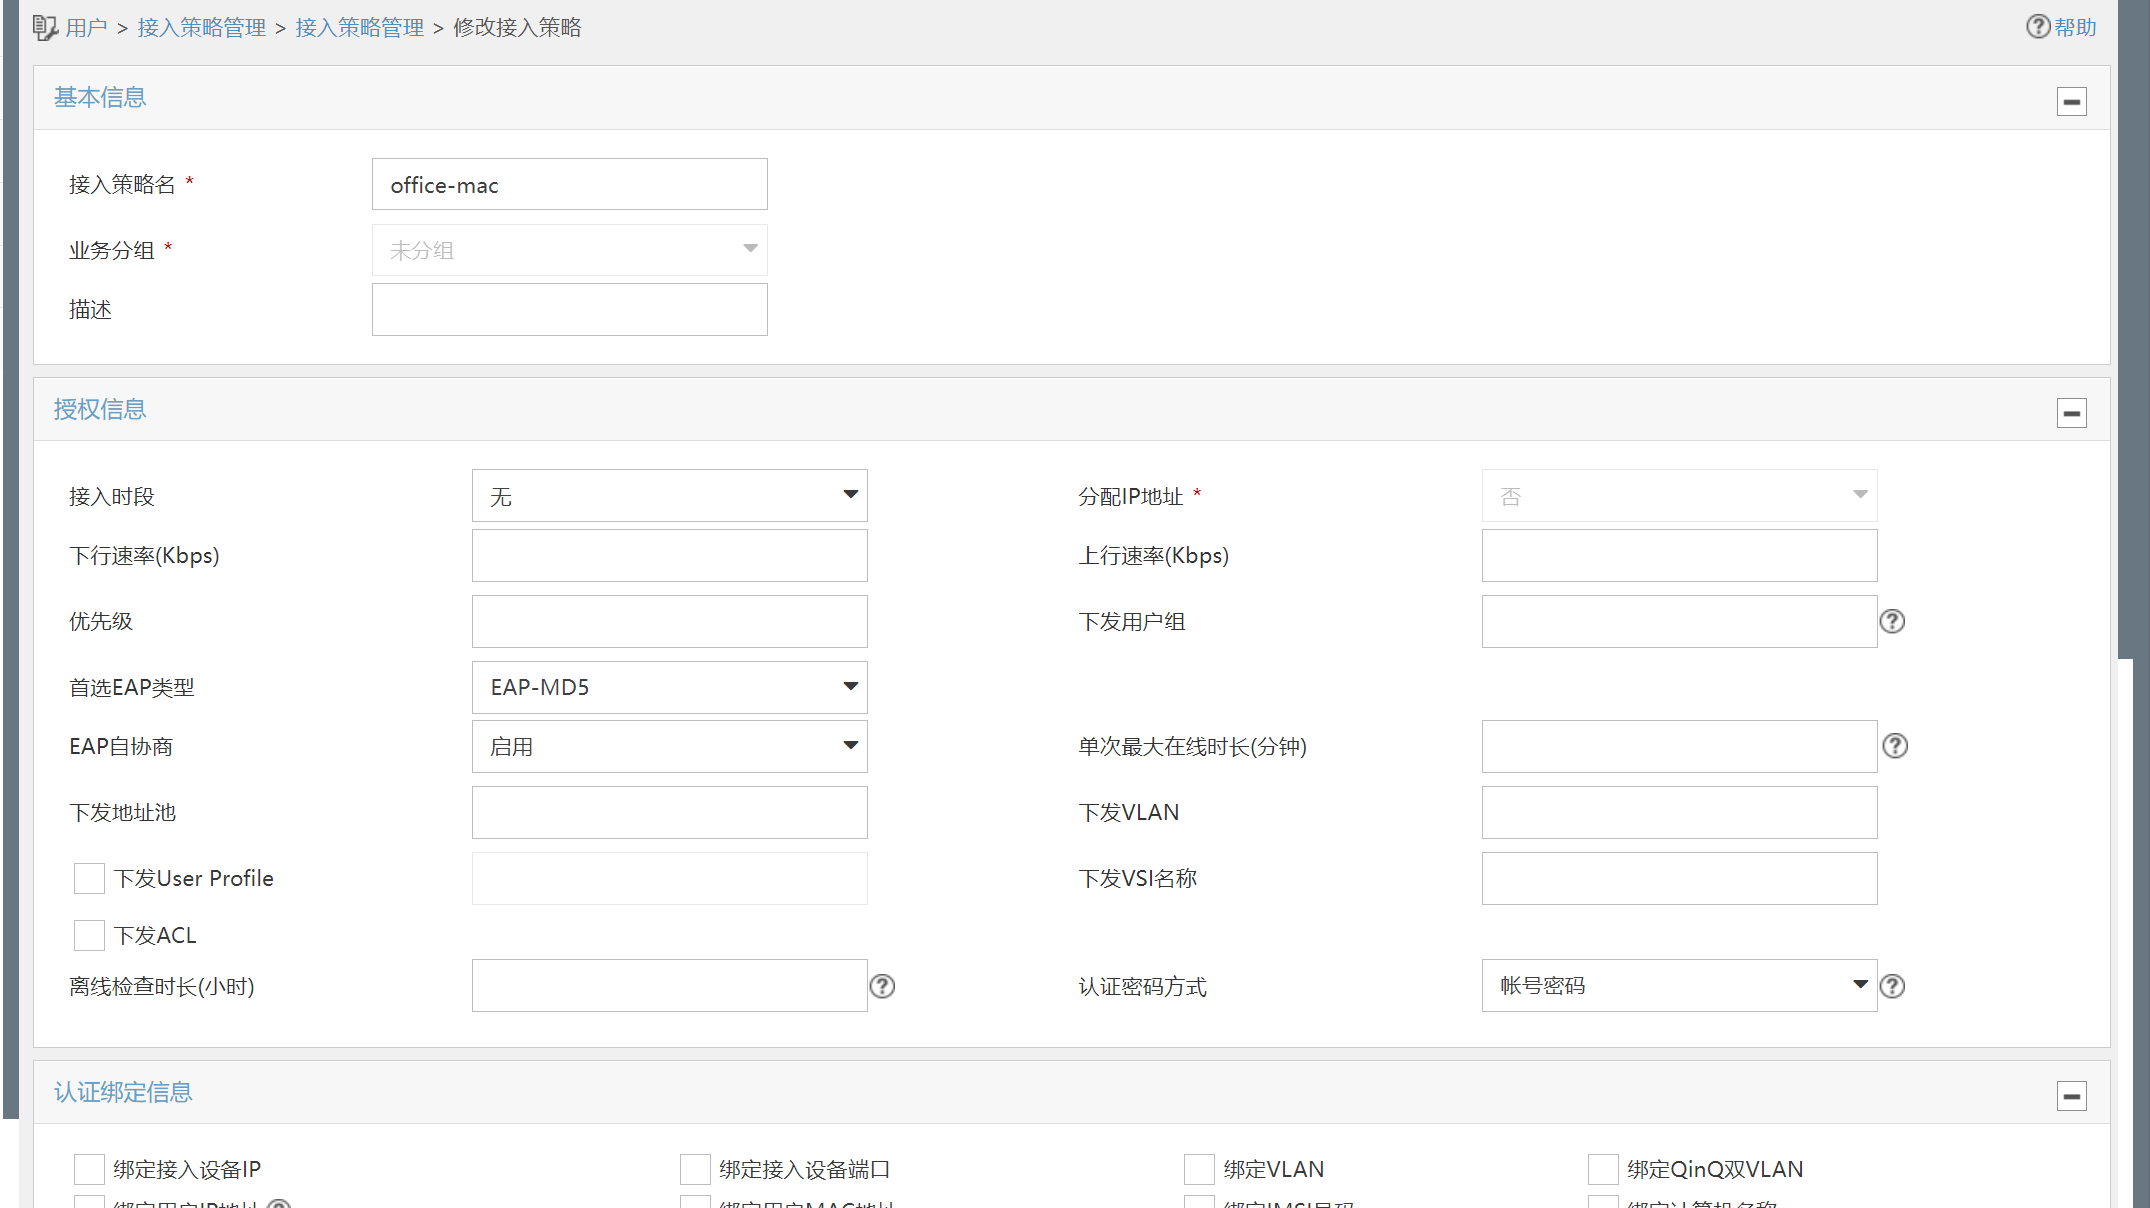Click help icon beside 下发用户组 field
The width and height of the screenshot is (2150, 1208).
(1892, 621)
